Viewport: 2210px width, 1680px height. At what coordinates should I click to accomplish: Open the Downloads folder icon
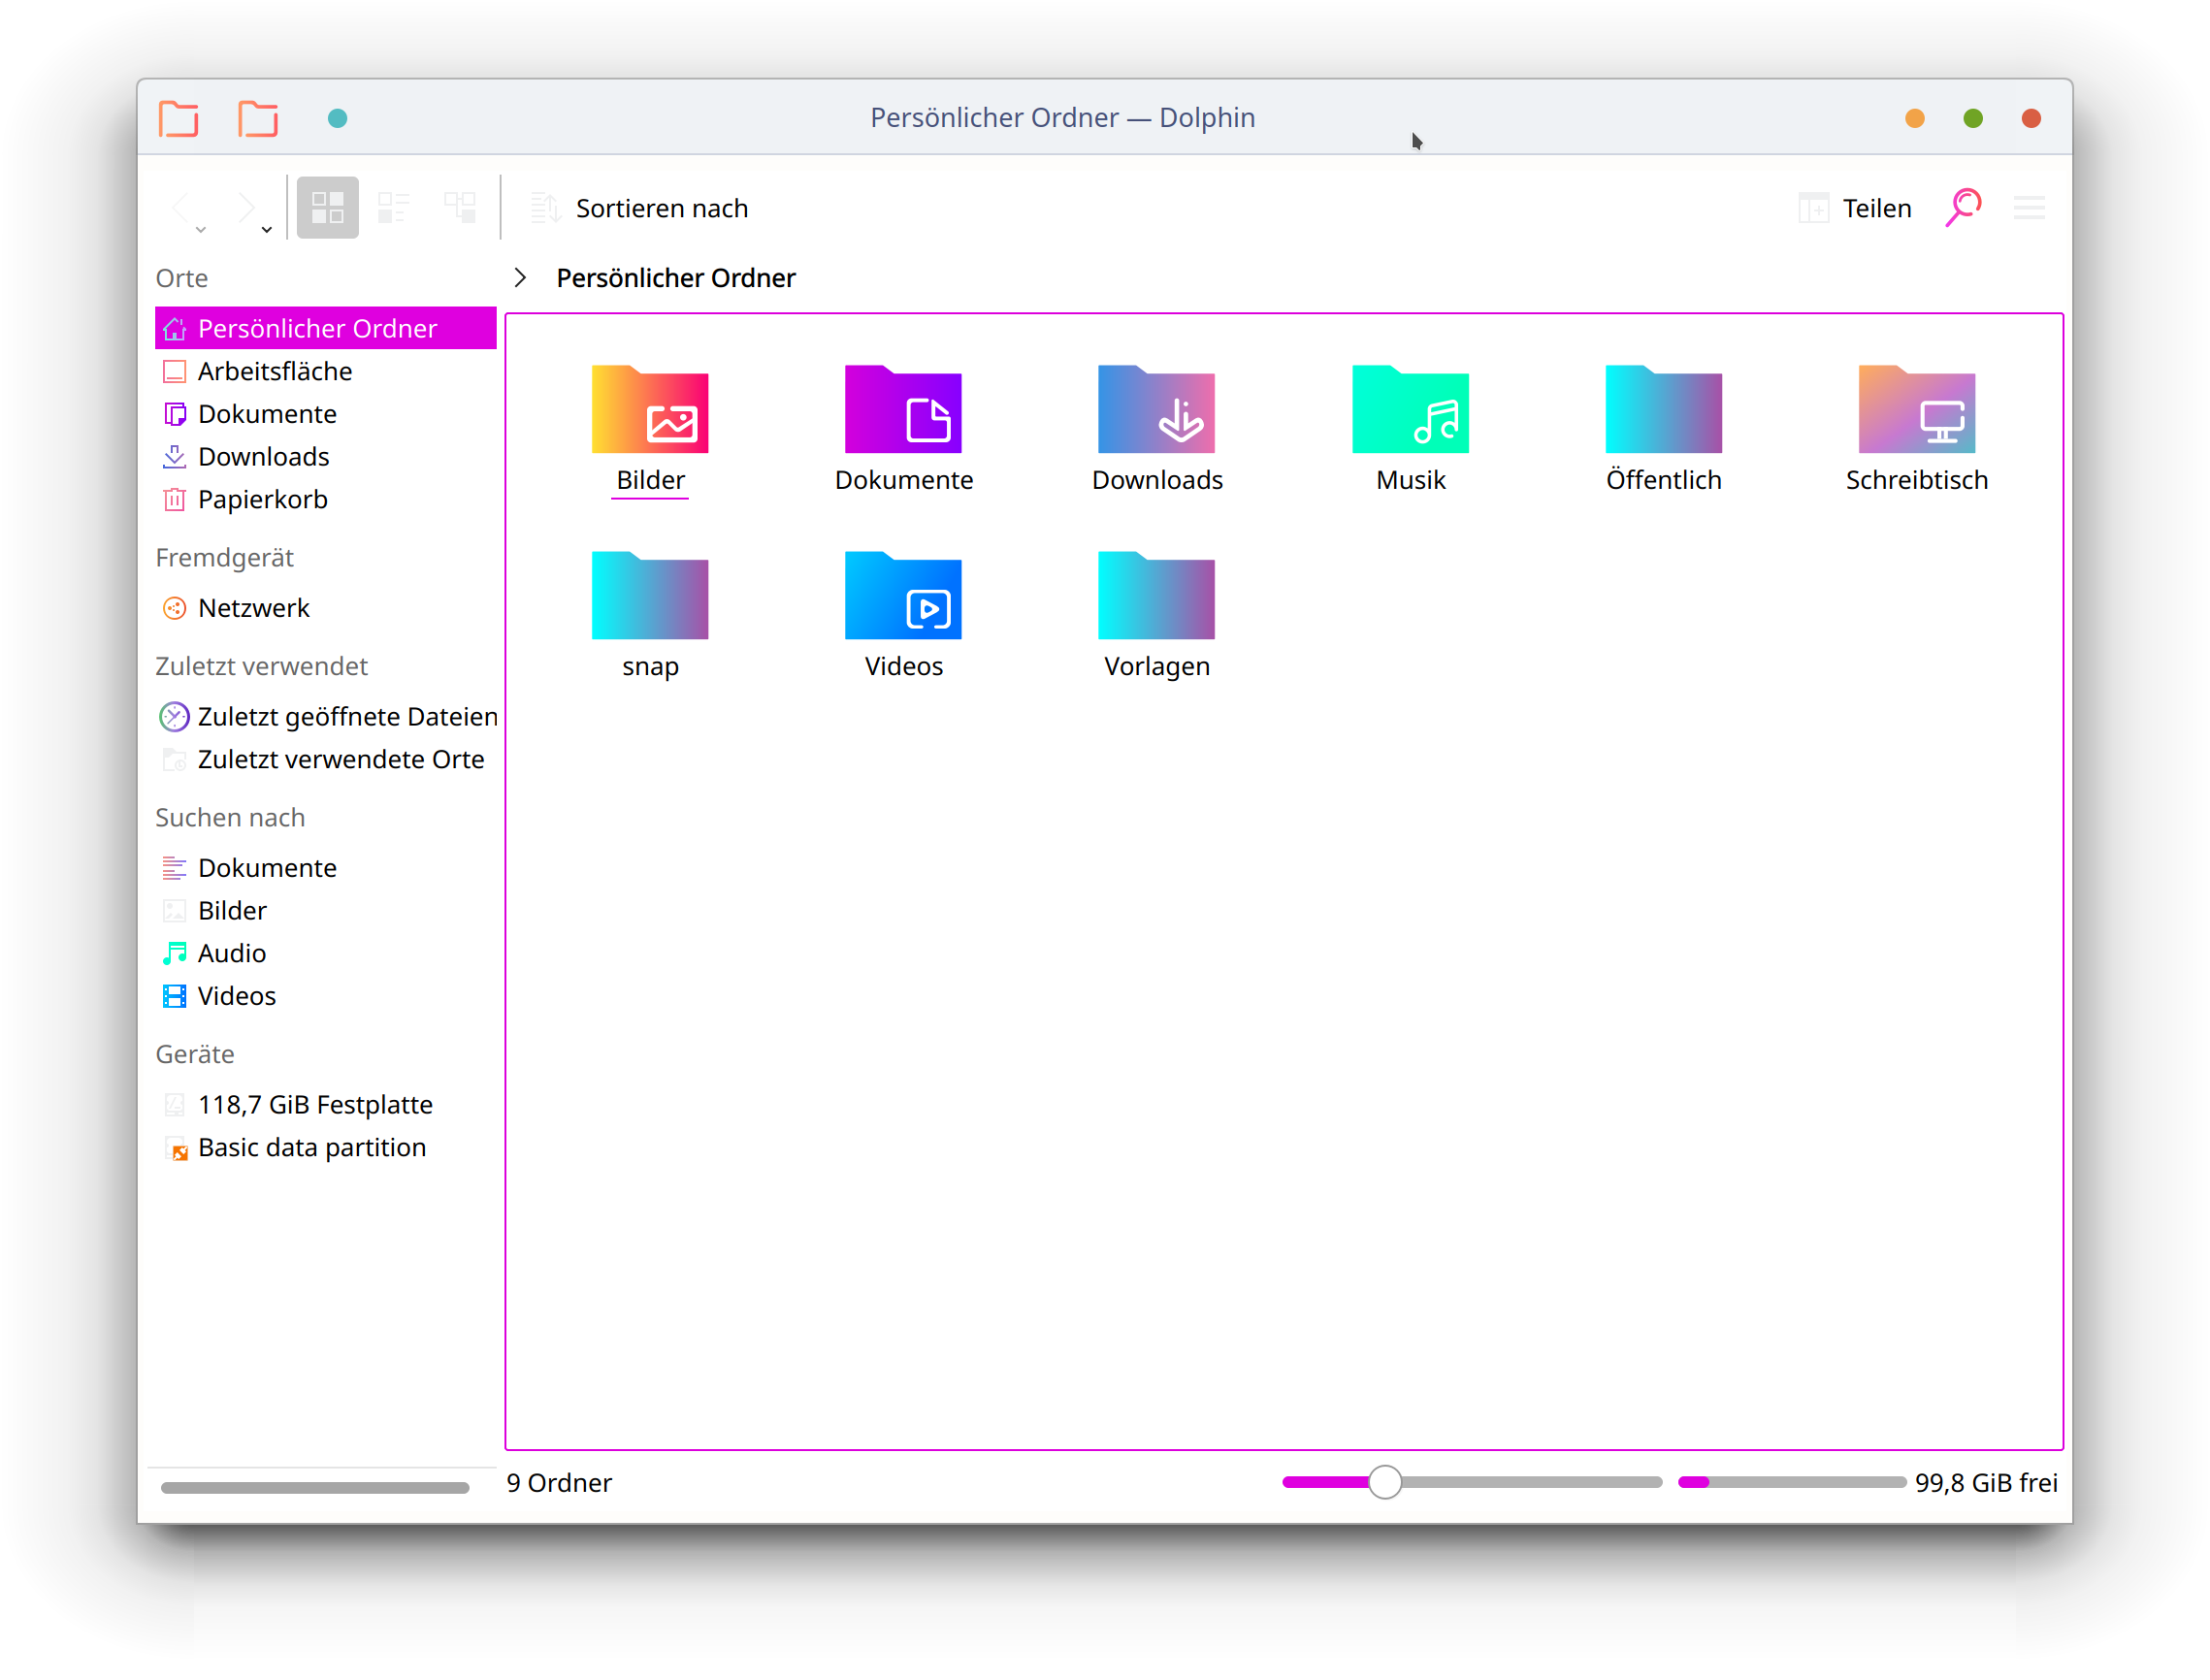(x=1156, y=410)
